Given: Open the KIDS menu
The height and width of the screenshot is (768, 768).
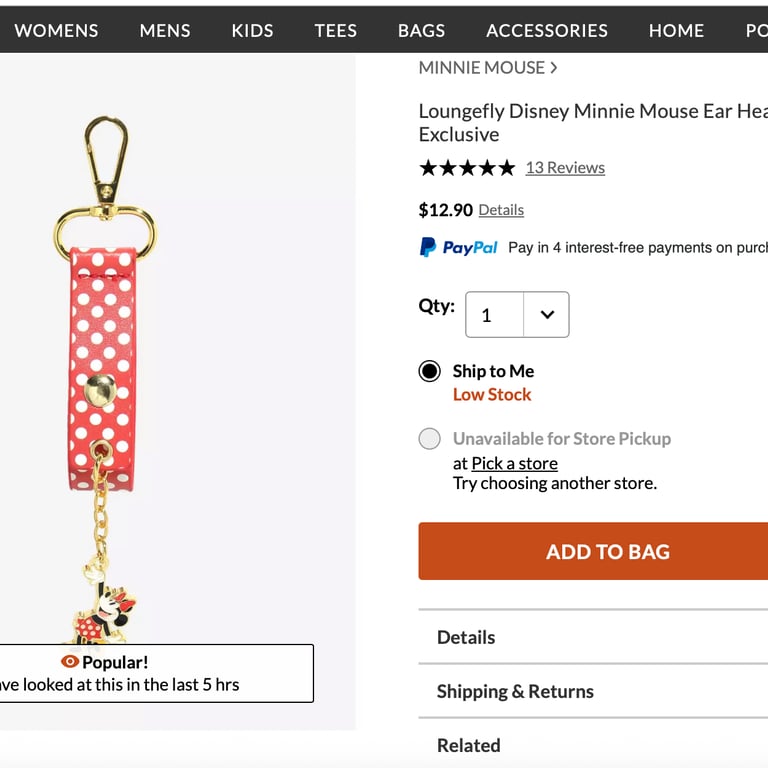Looking at the screenshot, I should [252, 30].
